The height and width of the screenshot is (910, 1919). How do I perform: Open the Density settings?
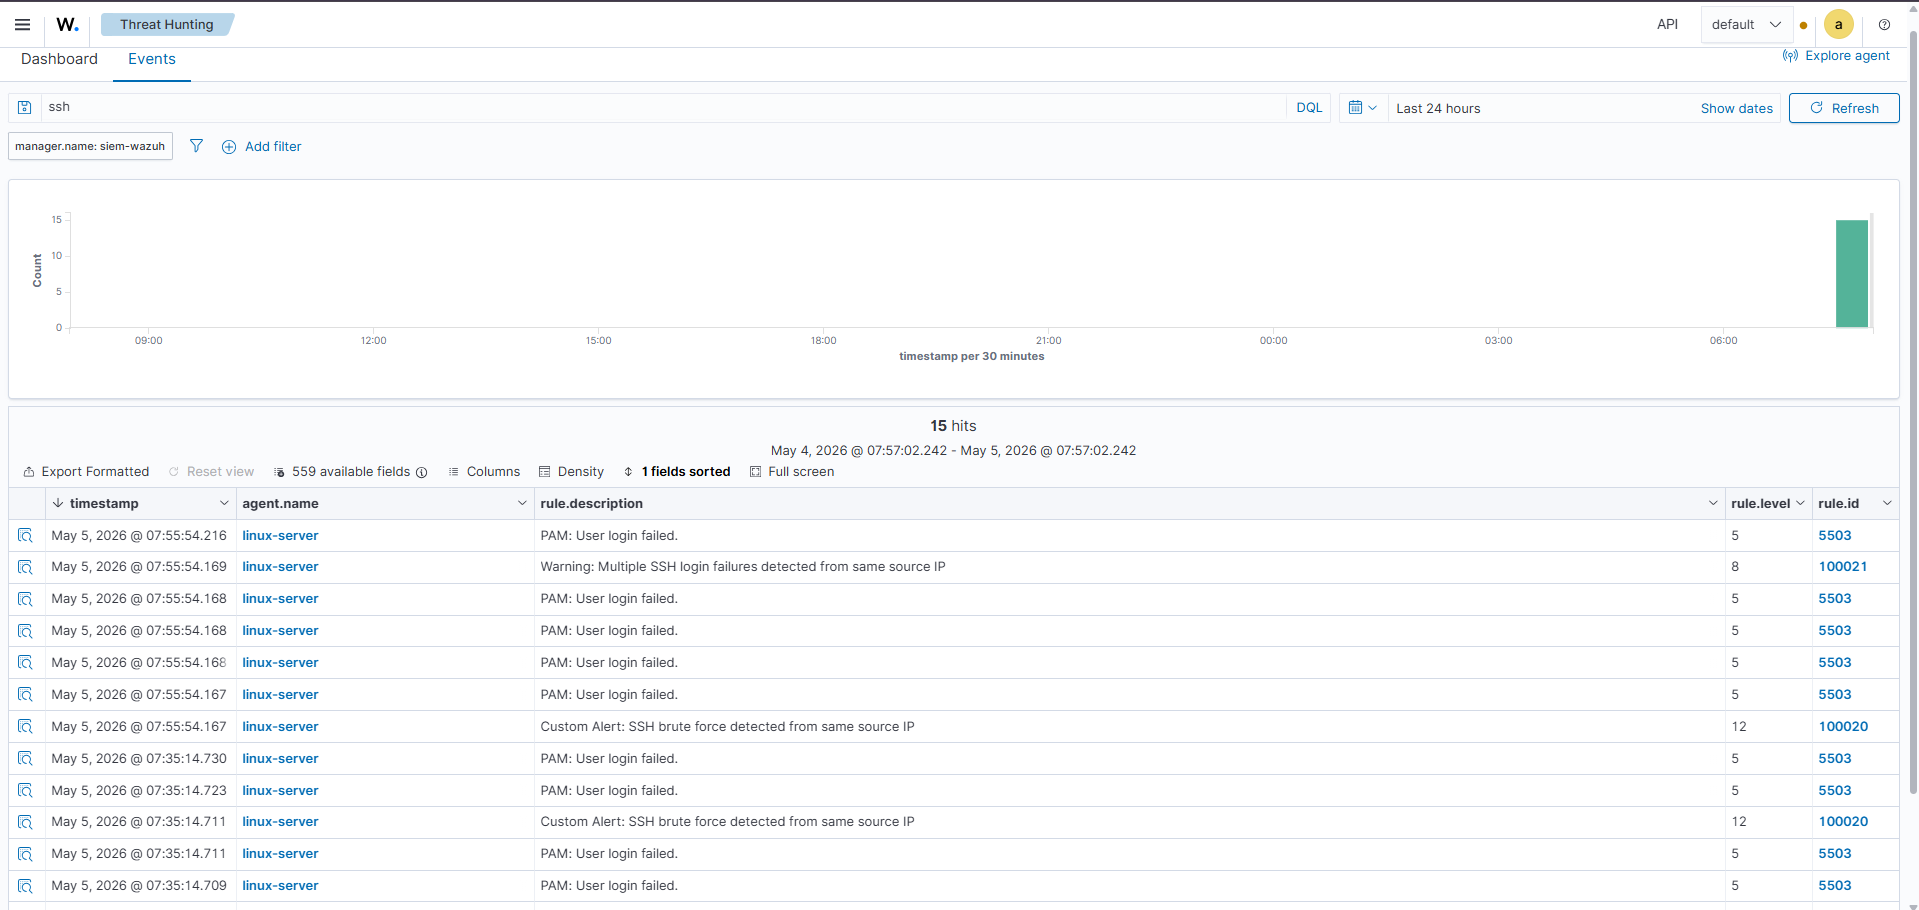point(571,472)
